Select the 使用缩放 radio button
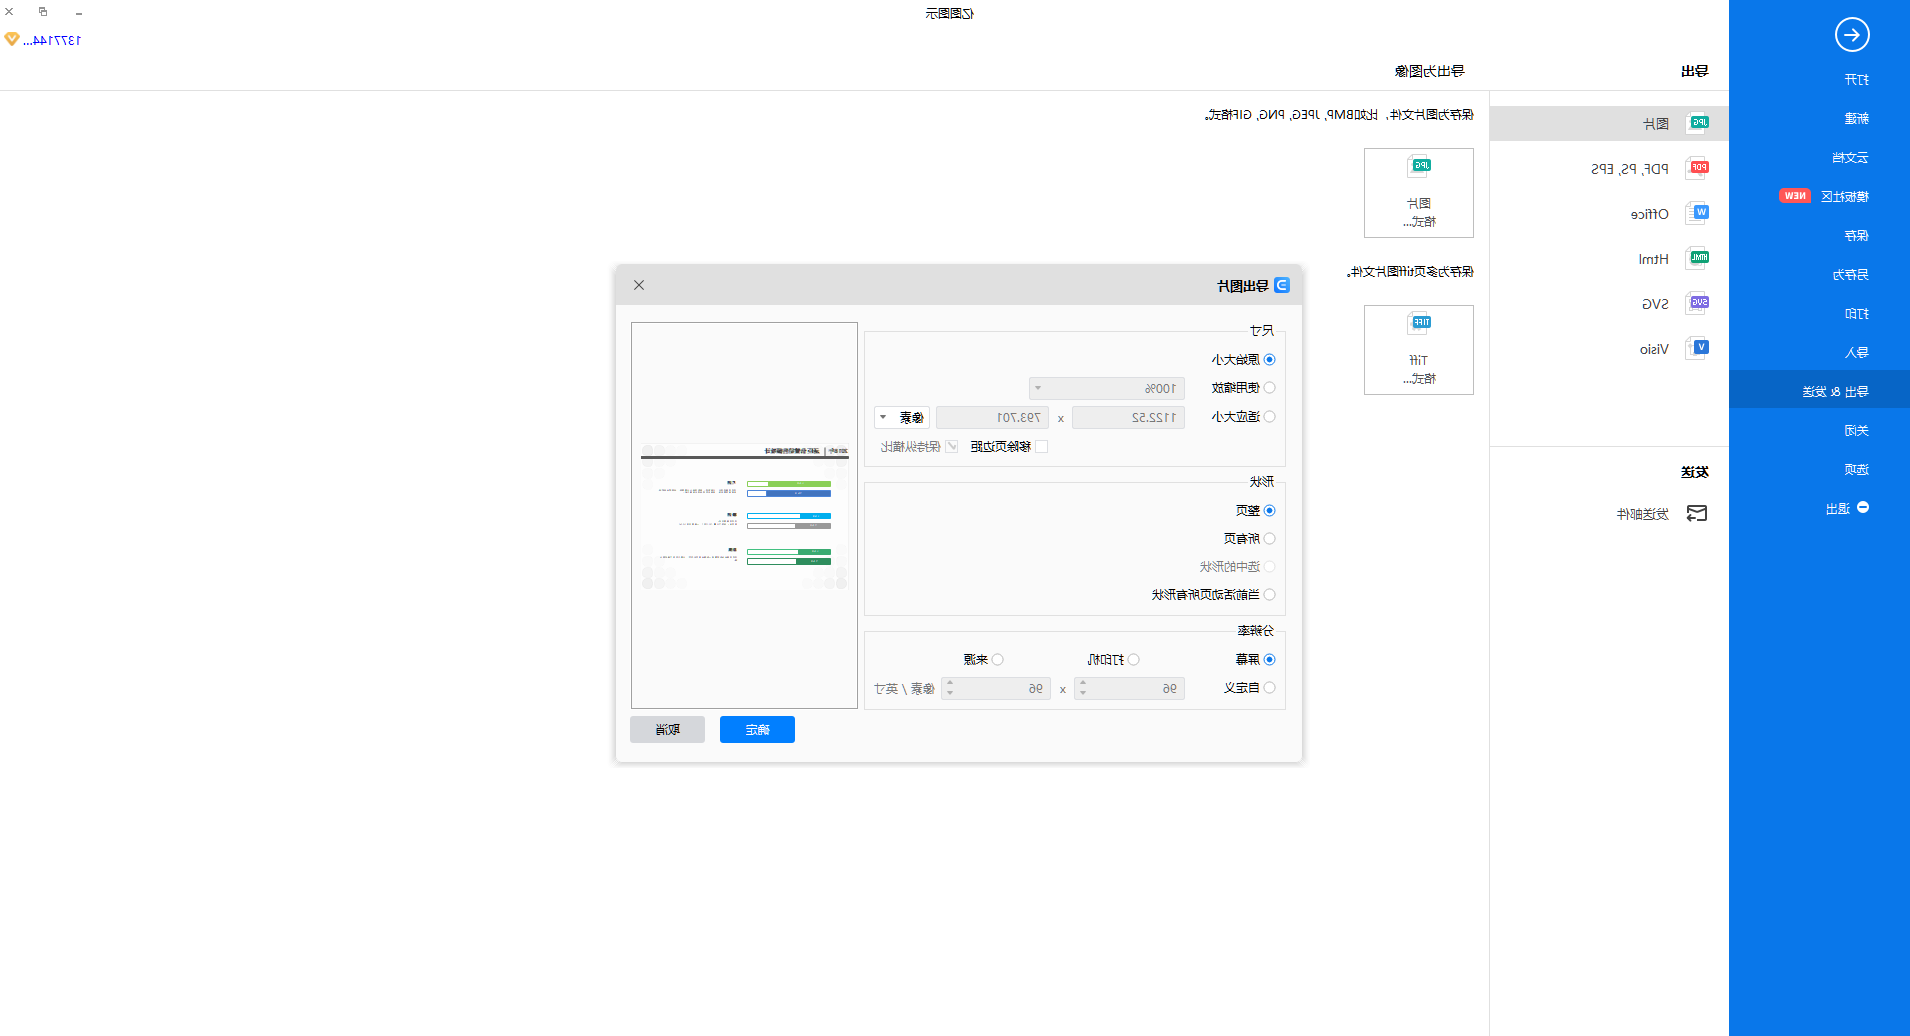Viewport: 1910px width, 1036px height. pyautogui.click(x=1270, y=388)
